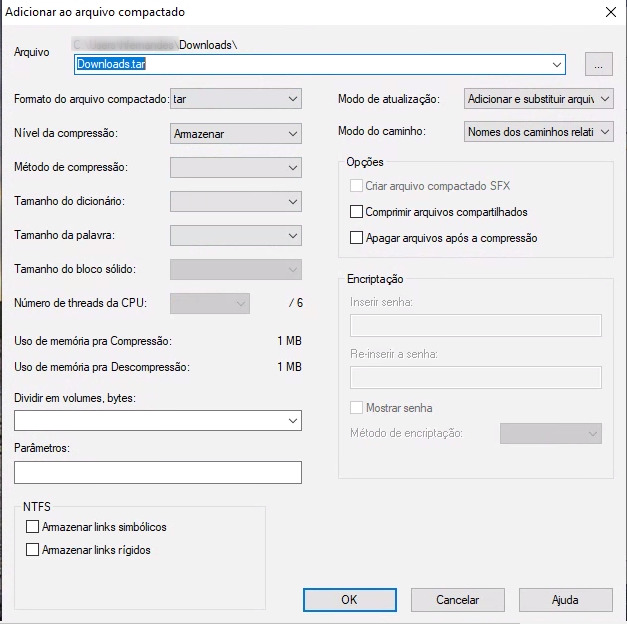Close the Adicionar ao arquivo compactado dialog

(611, 12)
